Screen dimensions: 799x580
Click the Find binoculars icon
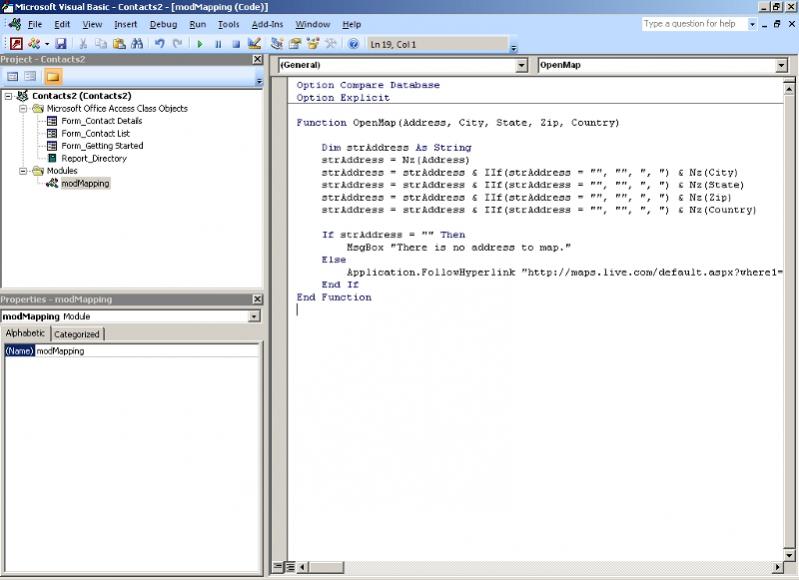(136, 44)
